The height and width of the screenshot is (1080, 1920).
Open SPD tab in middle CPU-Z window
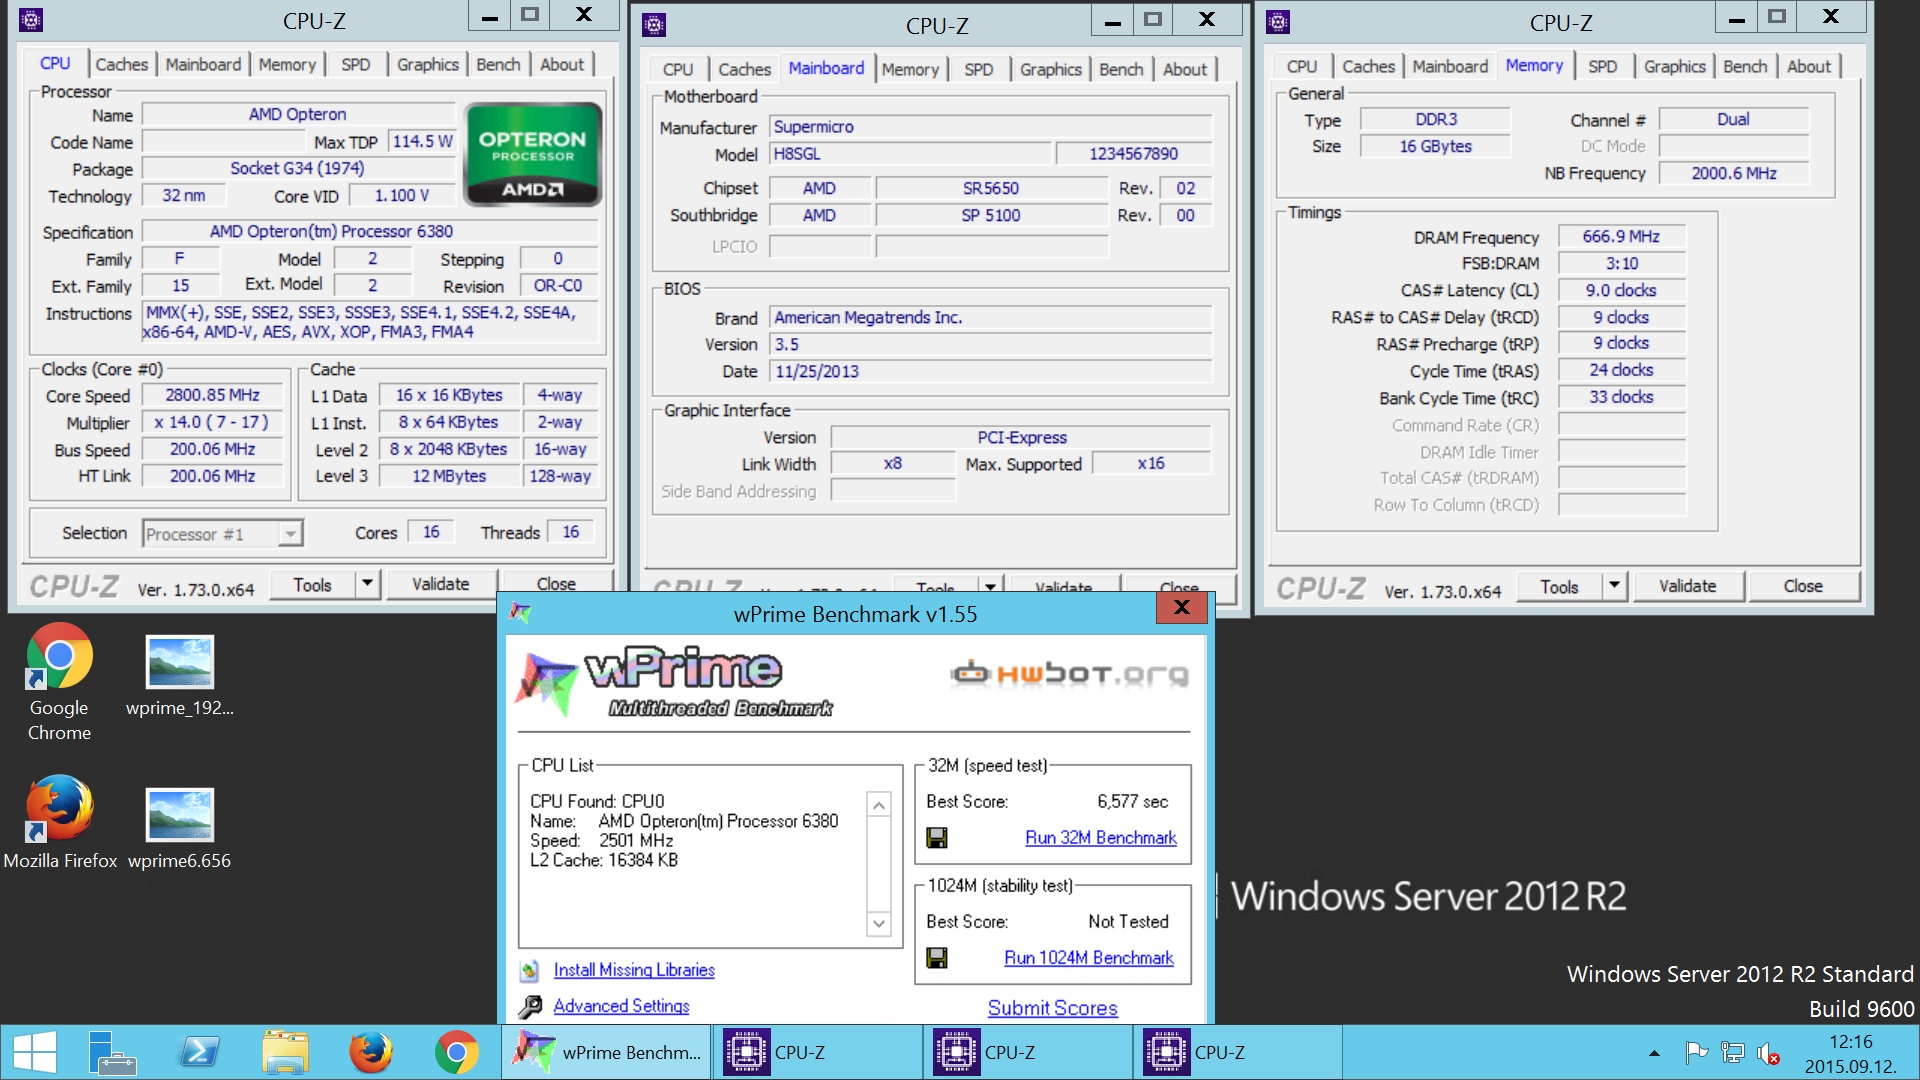(x=978, y=69)
